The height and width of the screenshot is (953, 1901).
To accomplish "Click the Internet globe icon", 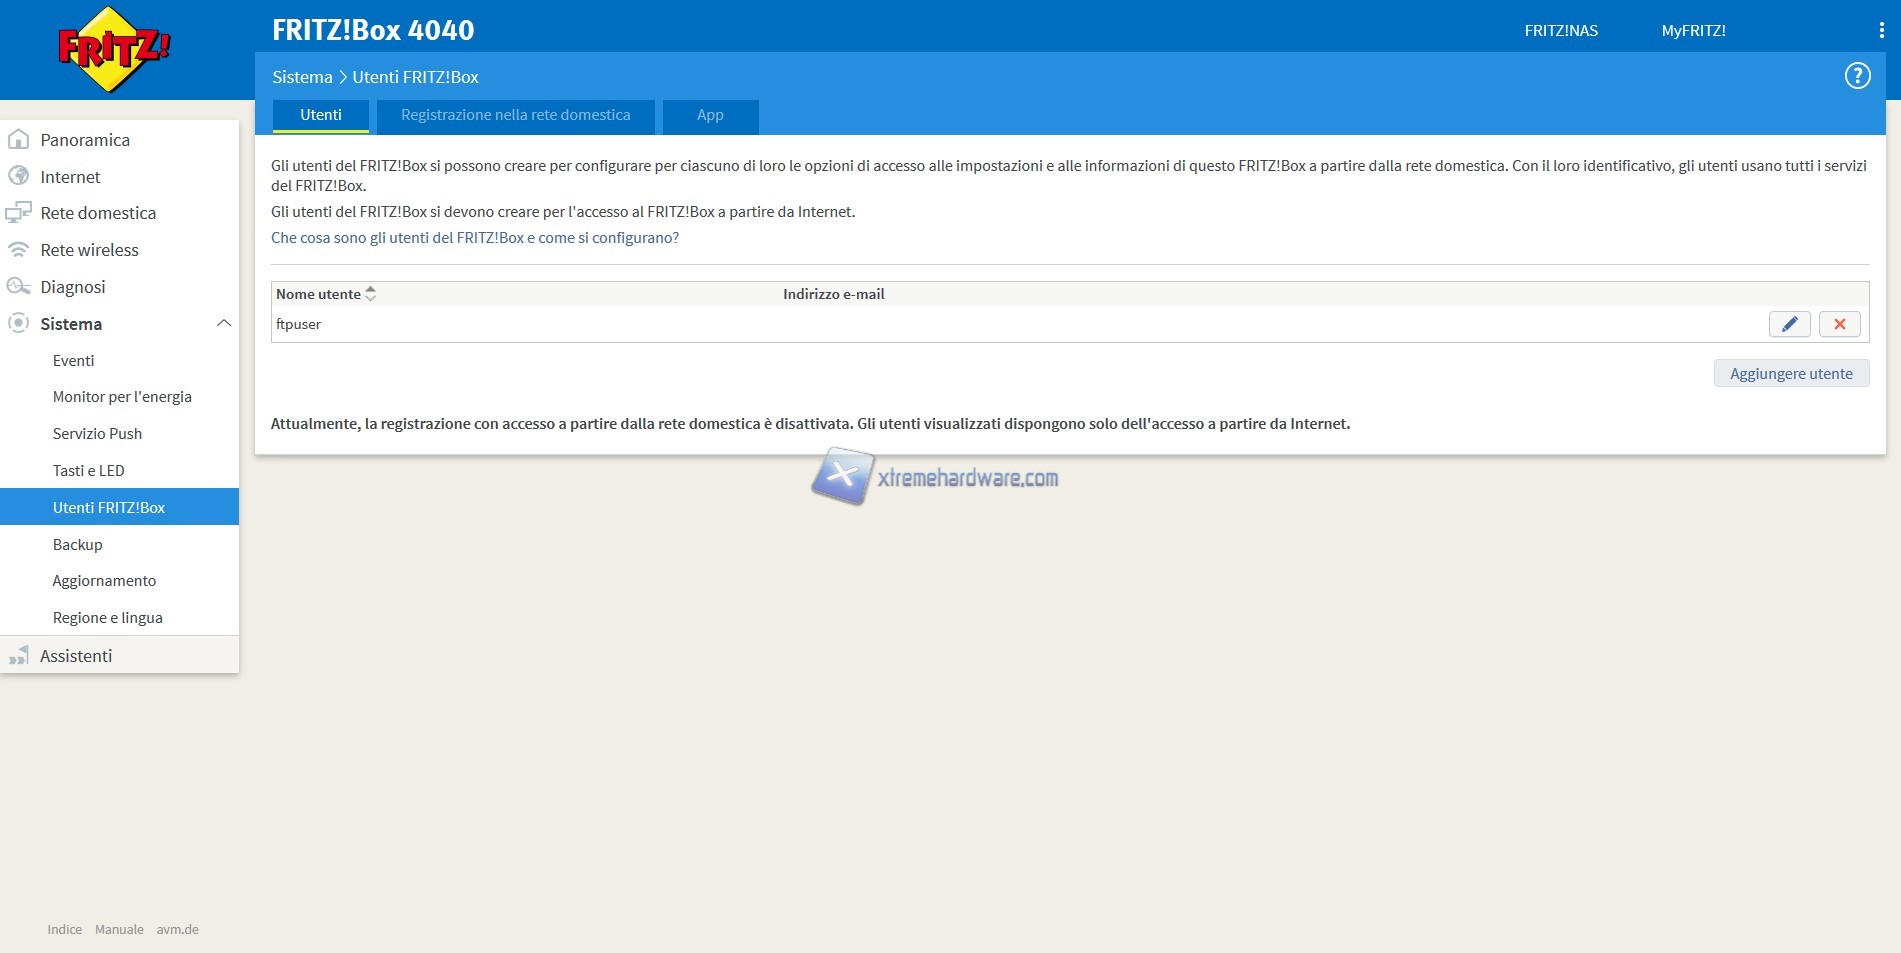I will coord(18,176).
